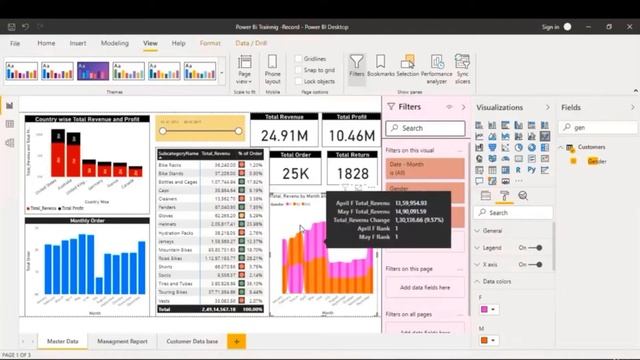Add a new report page
This screenshot has width=640, height=360.
tap(236, 341)
